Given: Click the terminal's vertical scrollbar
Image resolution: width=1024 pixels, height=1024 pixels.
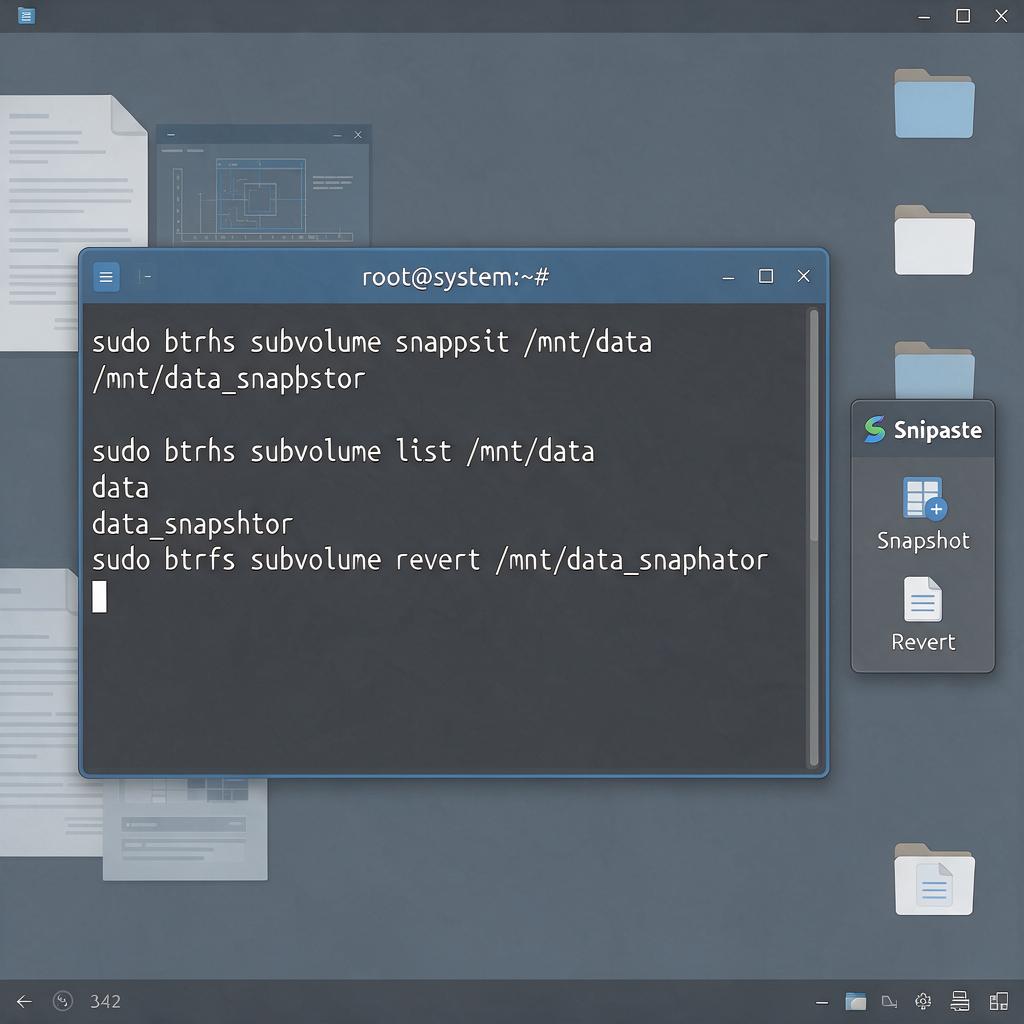Looking at the screenshot, I should (x=814, y=537).
